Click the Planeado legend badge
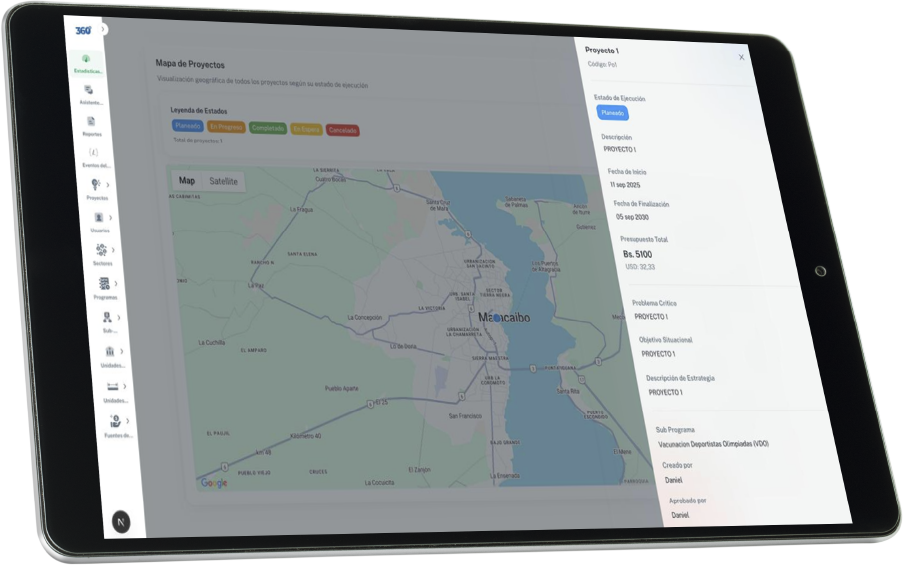This screenshot has height=565, width=903. tap(187, 126)
